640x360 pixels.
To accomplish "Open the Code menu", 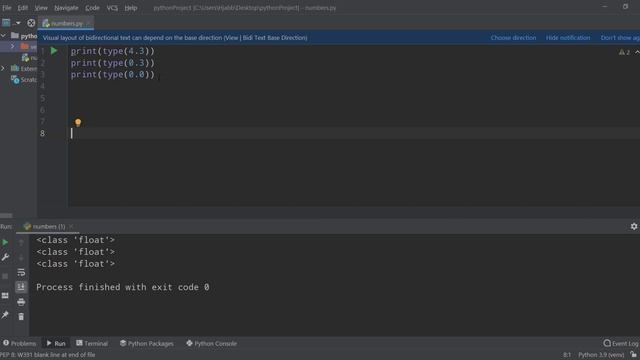I will click(x=92, y=8).
